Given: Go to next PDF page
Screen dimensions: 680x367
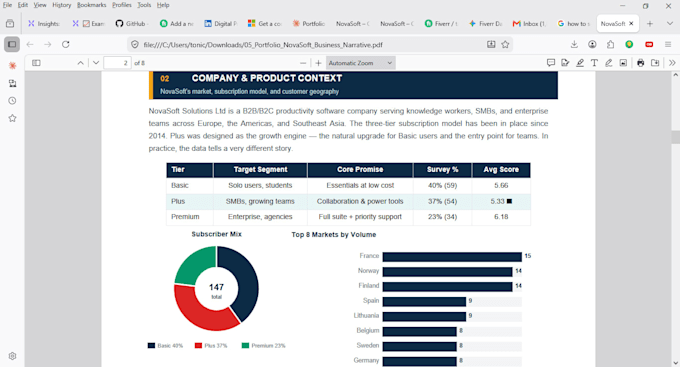Looking at the screenshot, I should (96, 63).
